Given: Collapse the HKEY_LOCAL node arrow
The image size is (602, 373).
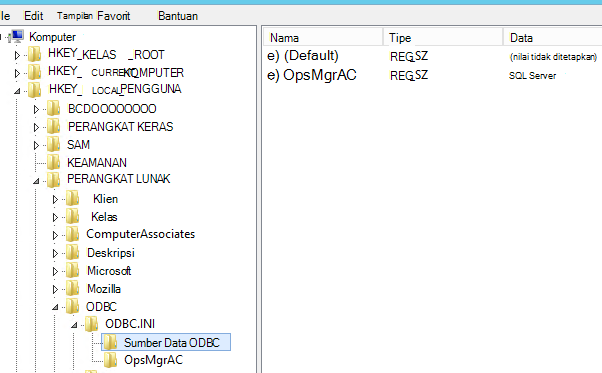Looking at the screenshot, I should point(17,91).
